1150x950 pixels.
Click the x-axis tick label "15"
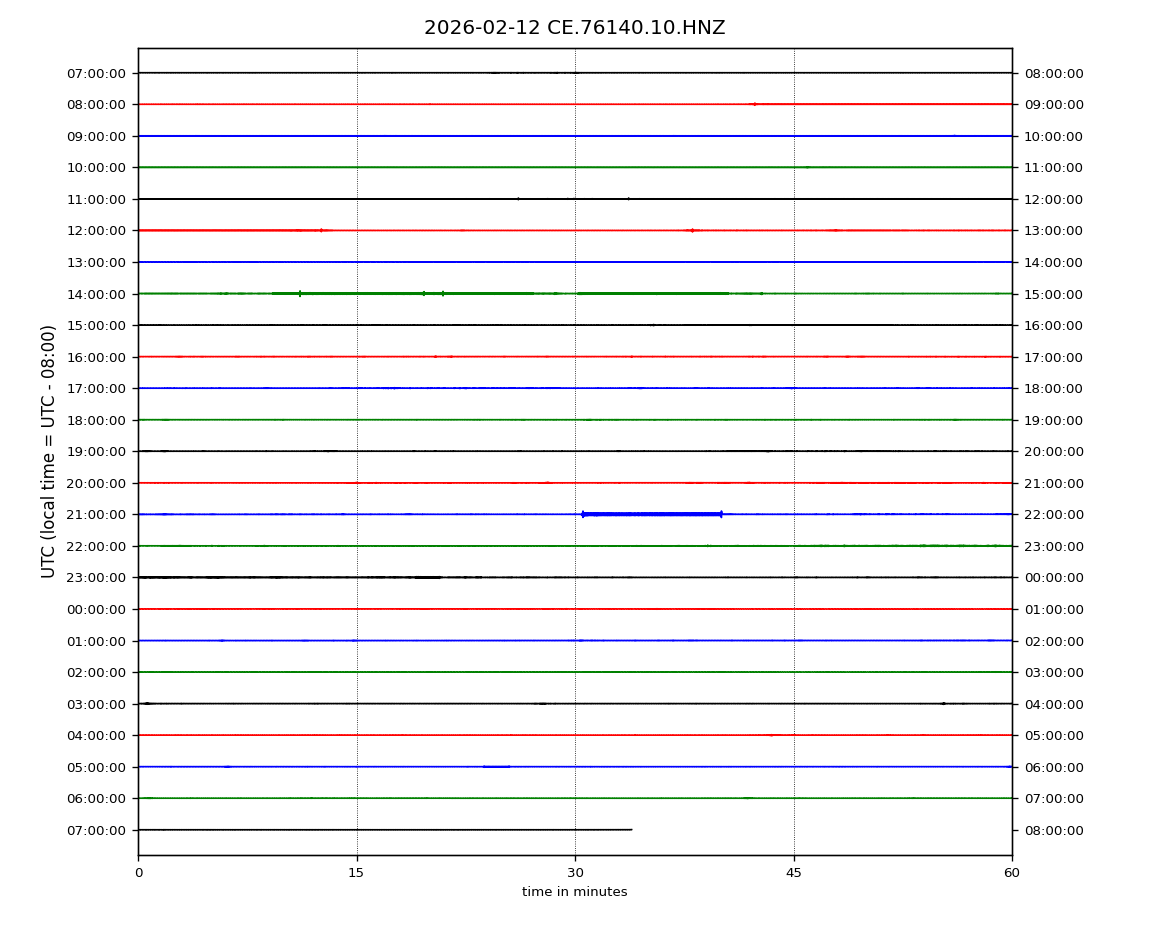356,873
